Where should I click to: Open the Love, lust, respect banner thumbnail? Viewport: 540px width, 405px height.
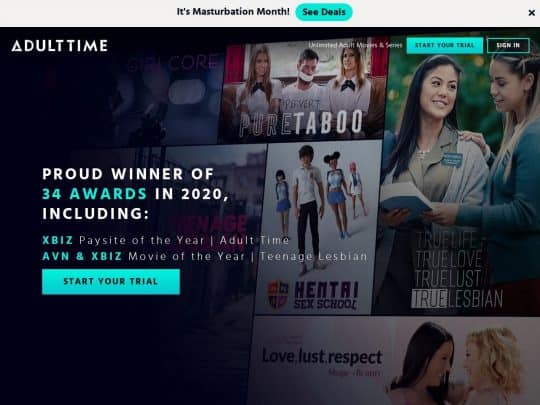(x=394, y=361)
